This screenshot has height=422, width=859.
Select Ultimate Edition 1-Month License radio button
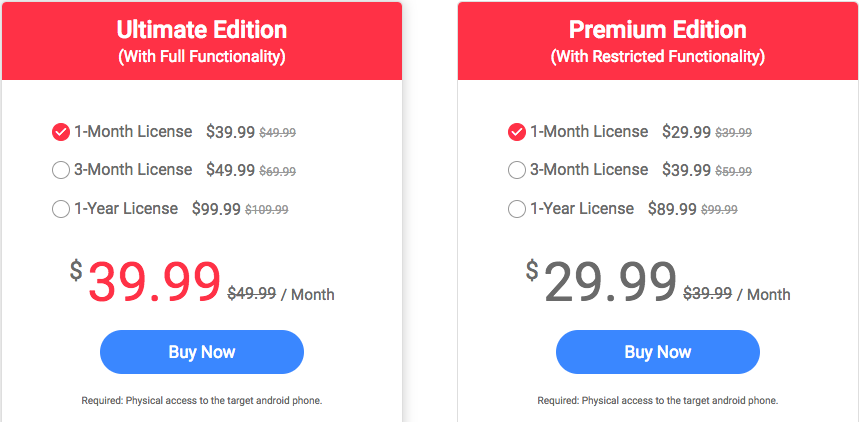(61, 132)
